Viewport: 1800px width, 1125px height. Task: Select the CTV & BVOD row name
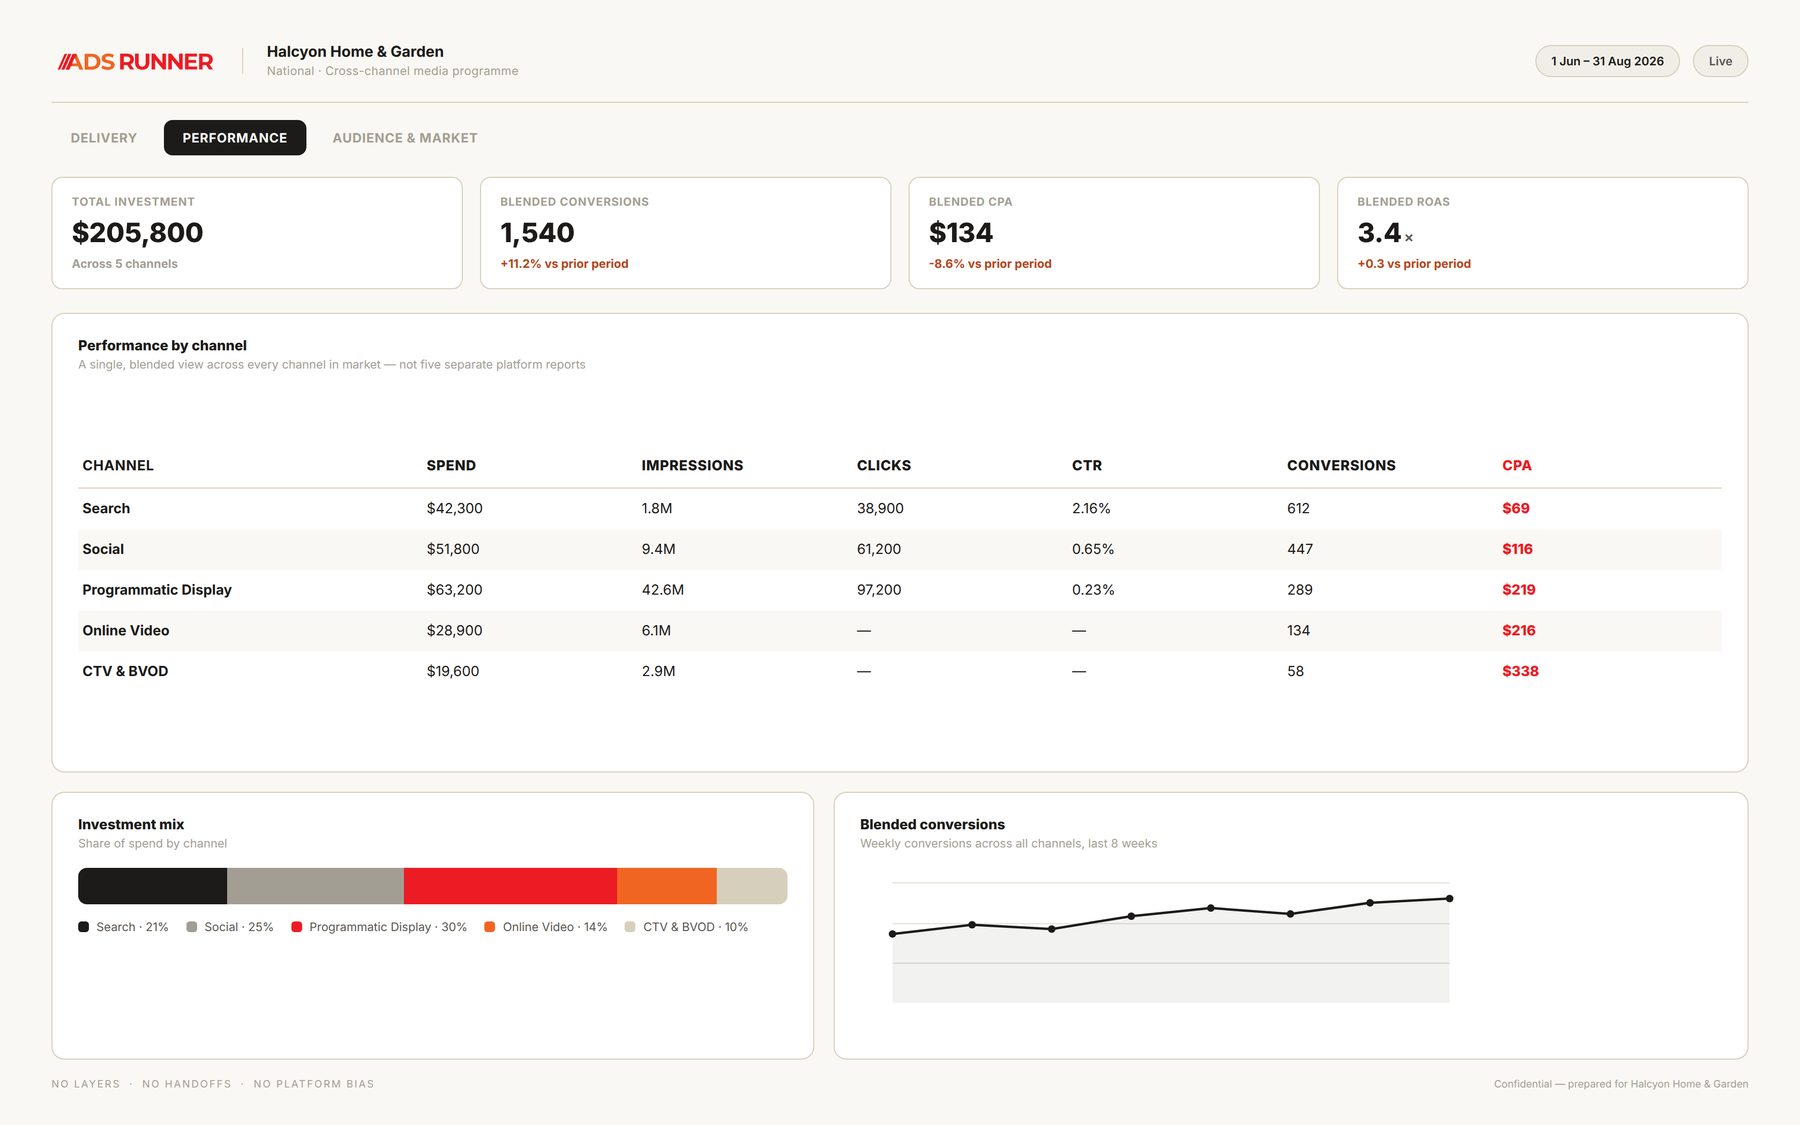pos(125,671)
